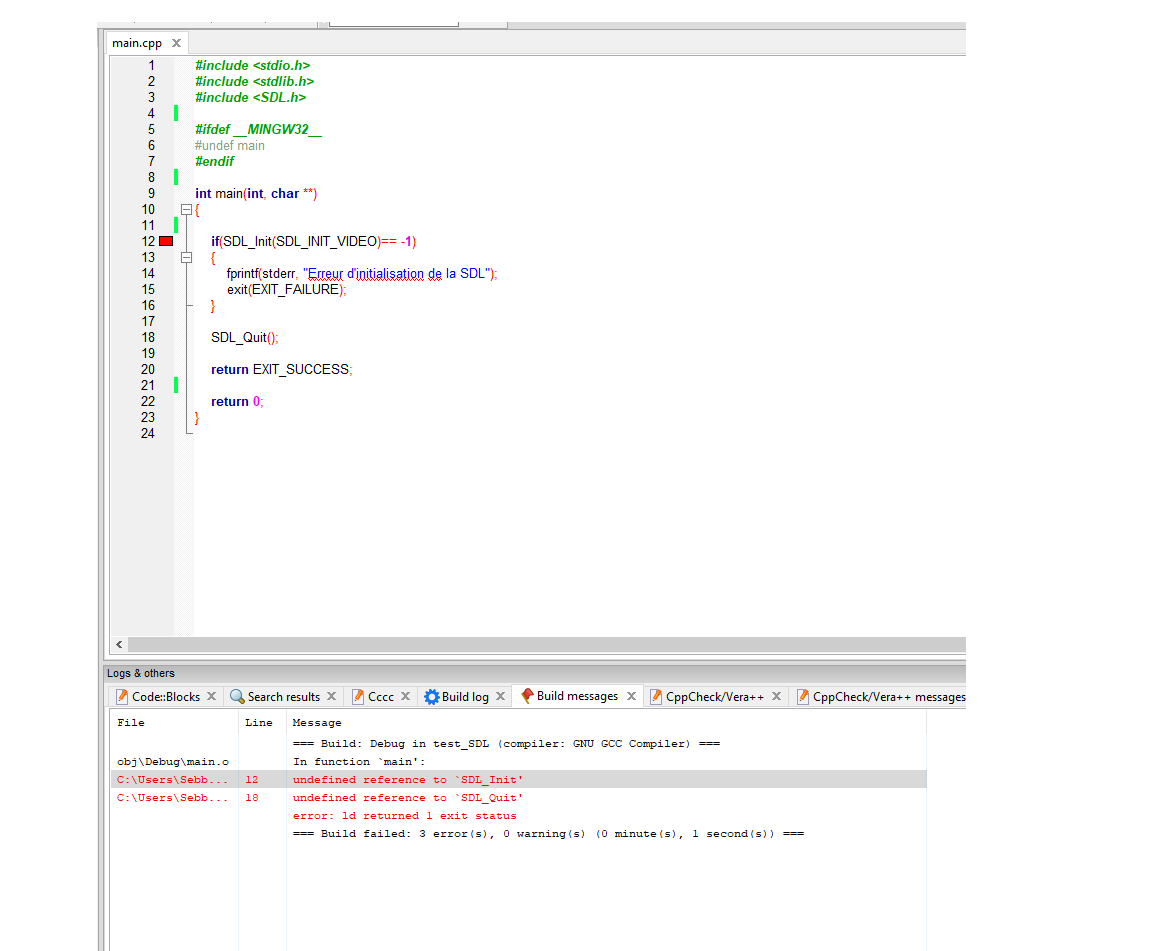Select the main.cpp editor tab
The height and width of the screenshot is (951, 1152).
click(x=136, y=43)
